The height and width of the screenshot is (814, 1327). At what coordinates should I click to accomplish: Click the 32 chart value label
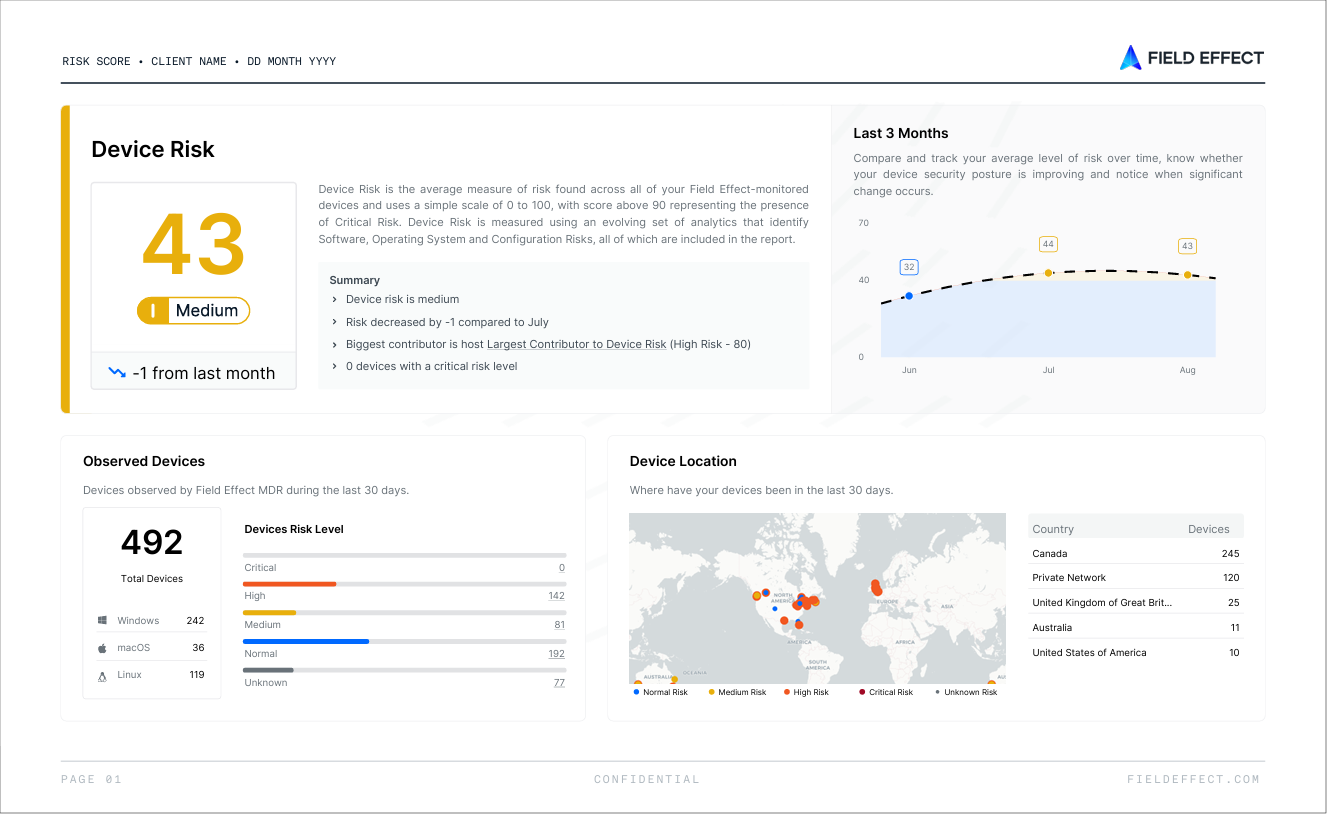pyautogui.click(x=909, y=267)
